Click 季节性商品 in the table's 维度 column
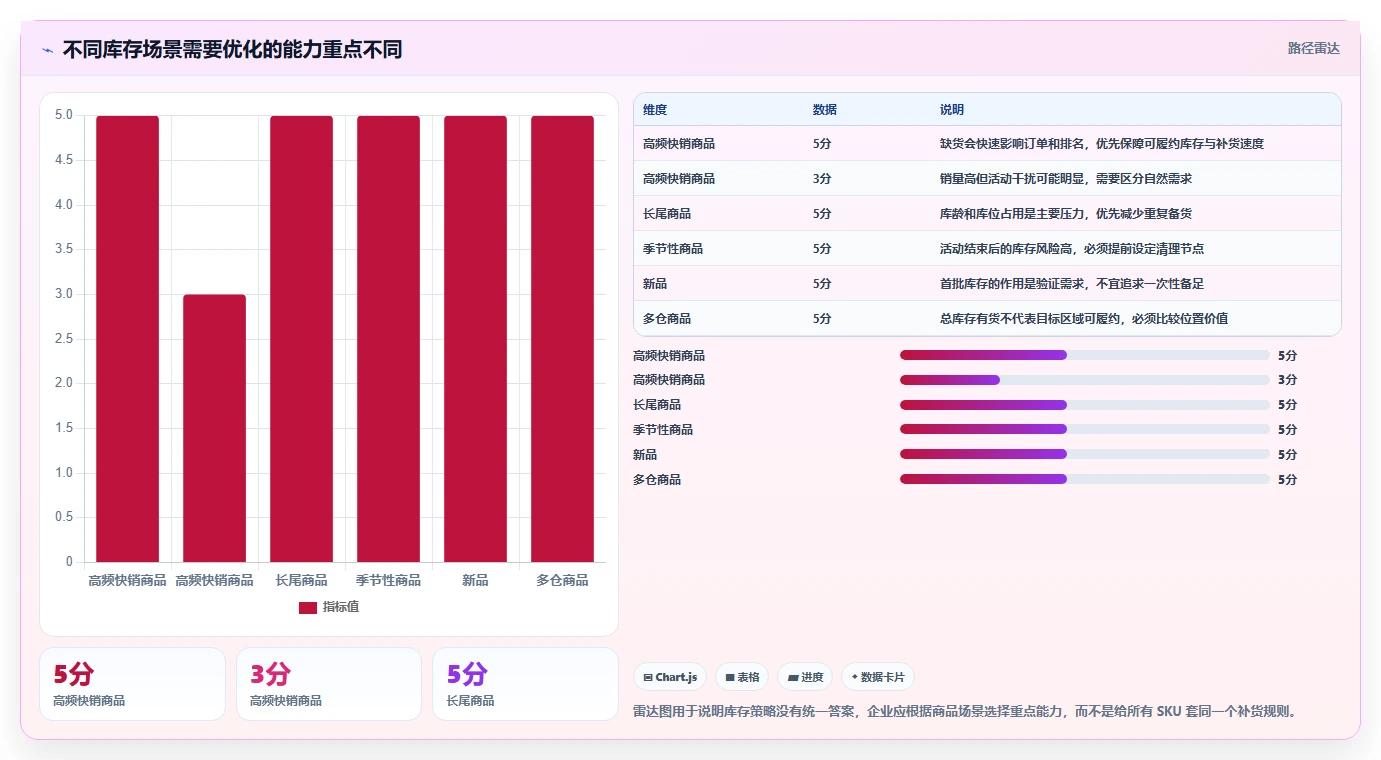The image size is (1381, 760). coord(673,249)
